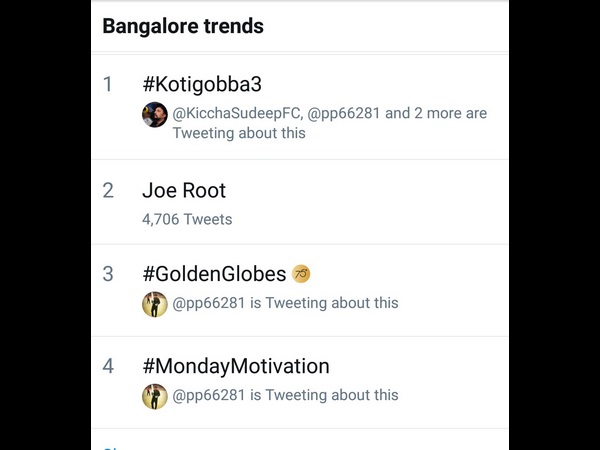
Task: Open the Joe Root trending topic
Action: pos(184,190)
